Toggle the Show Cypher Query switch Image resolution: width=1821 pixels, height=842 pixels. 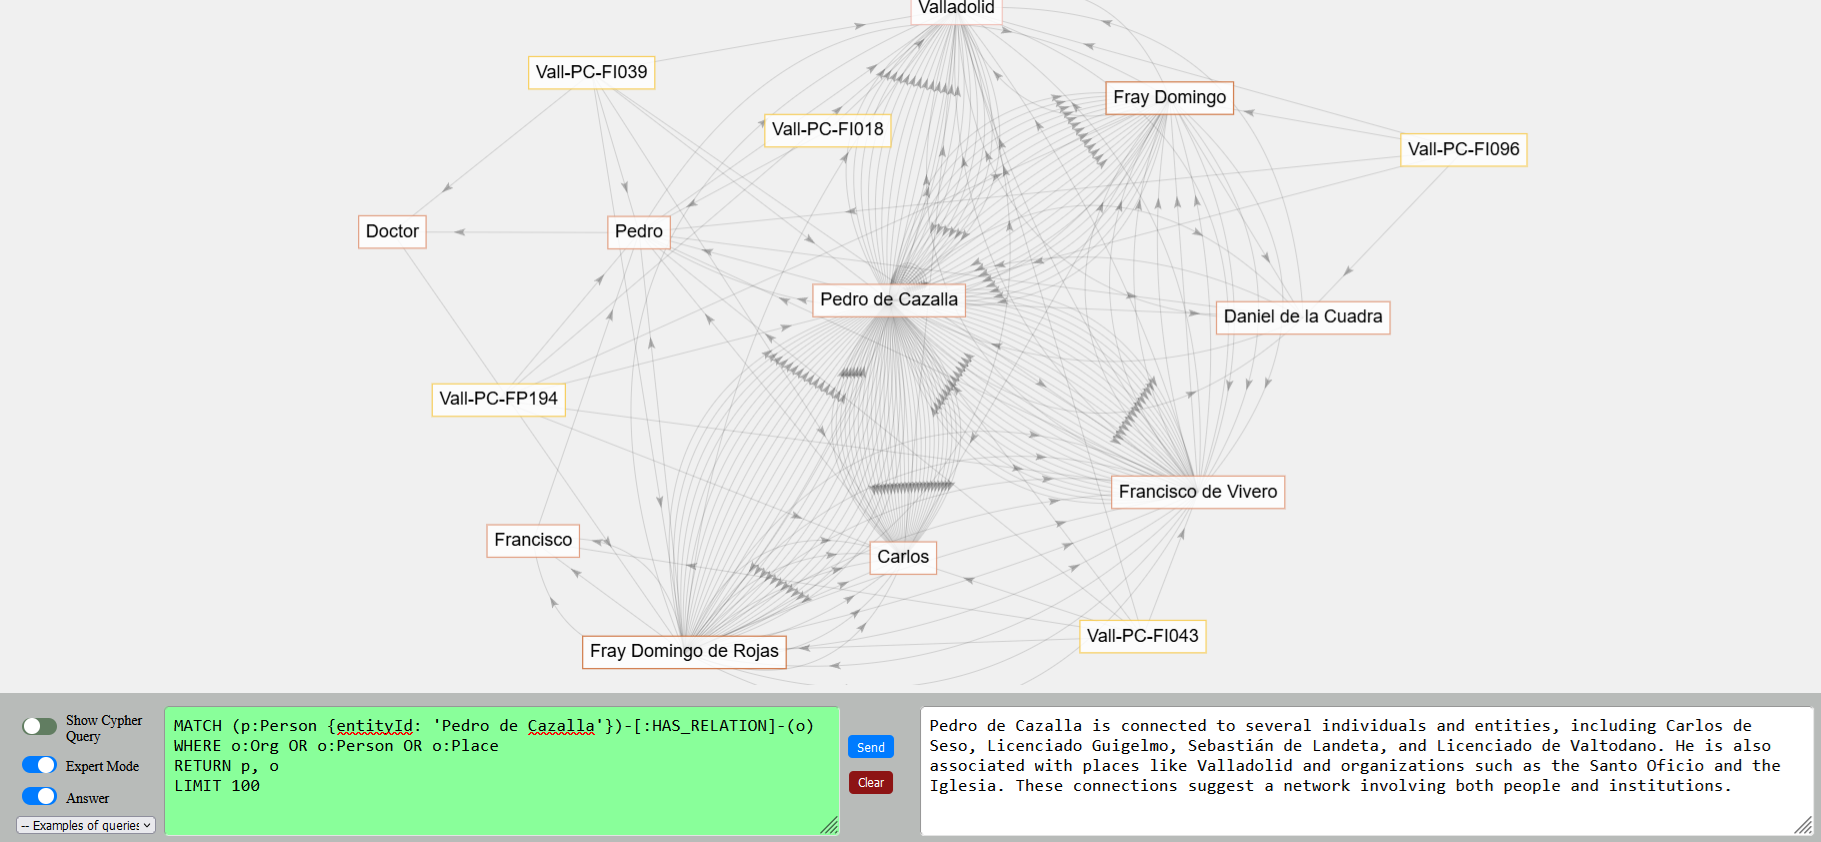[x=40, y=726]
